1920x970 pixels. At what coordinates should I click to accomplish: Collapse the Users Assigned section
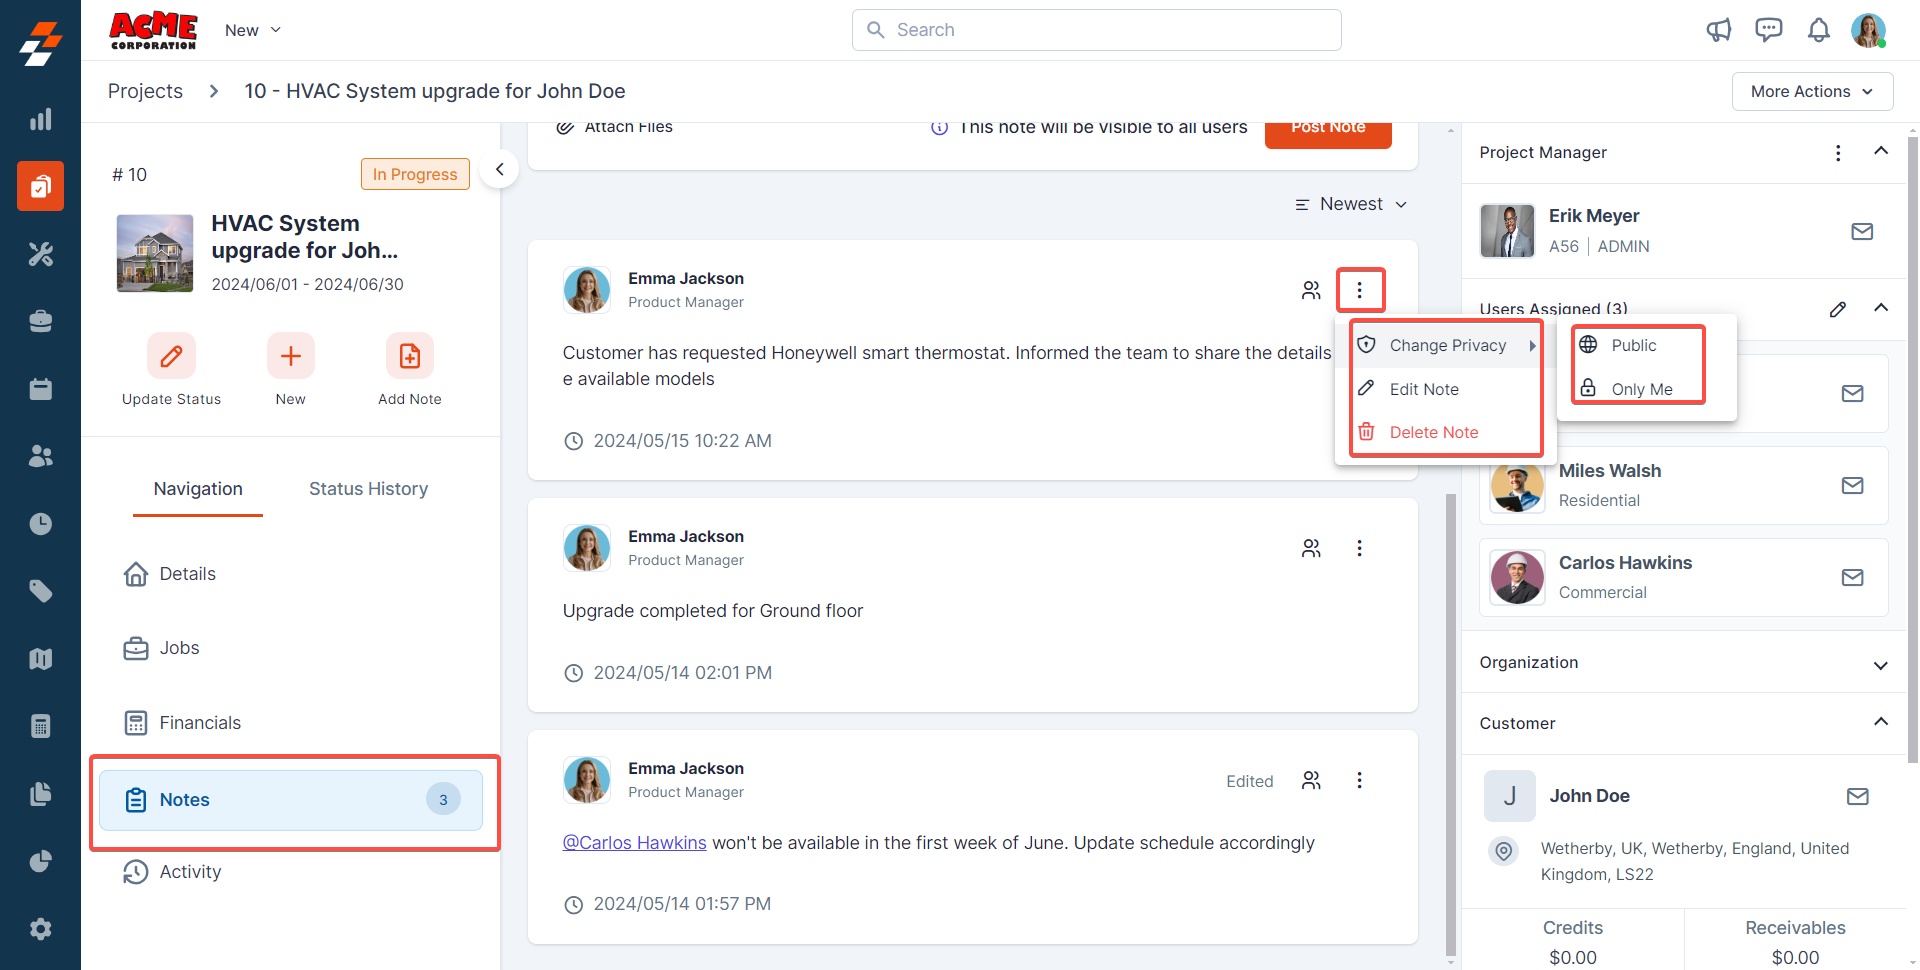click(x=1881, y=308)
